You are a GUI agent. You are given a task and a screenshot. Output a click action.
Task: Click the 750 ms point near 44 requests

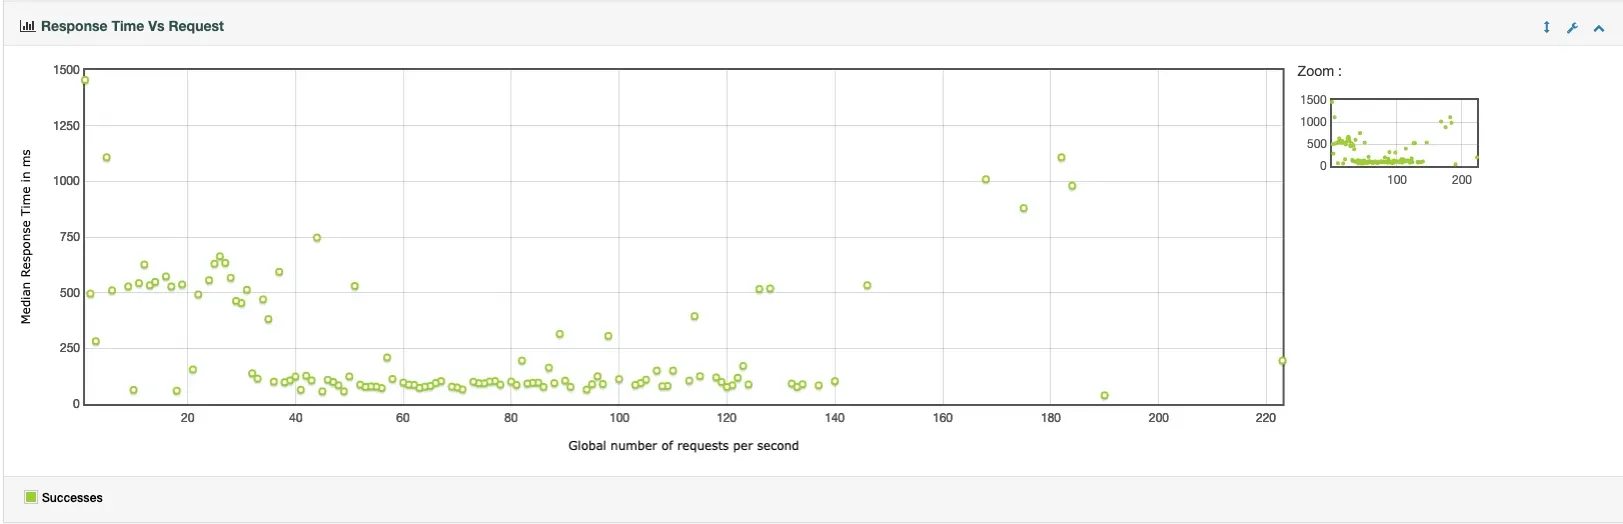click(317, 238)
